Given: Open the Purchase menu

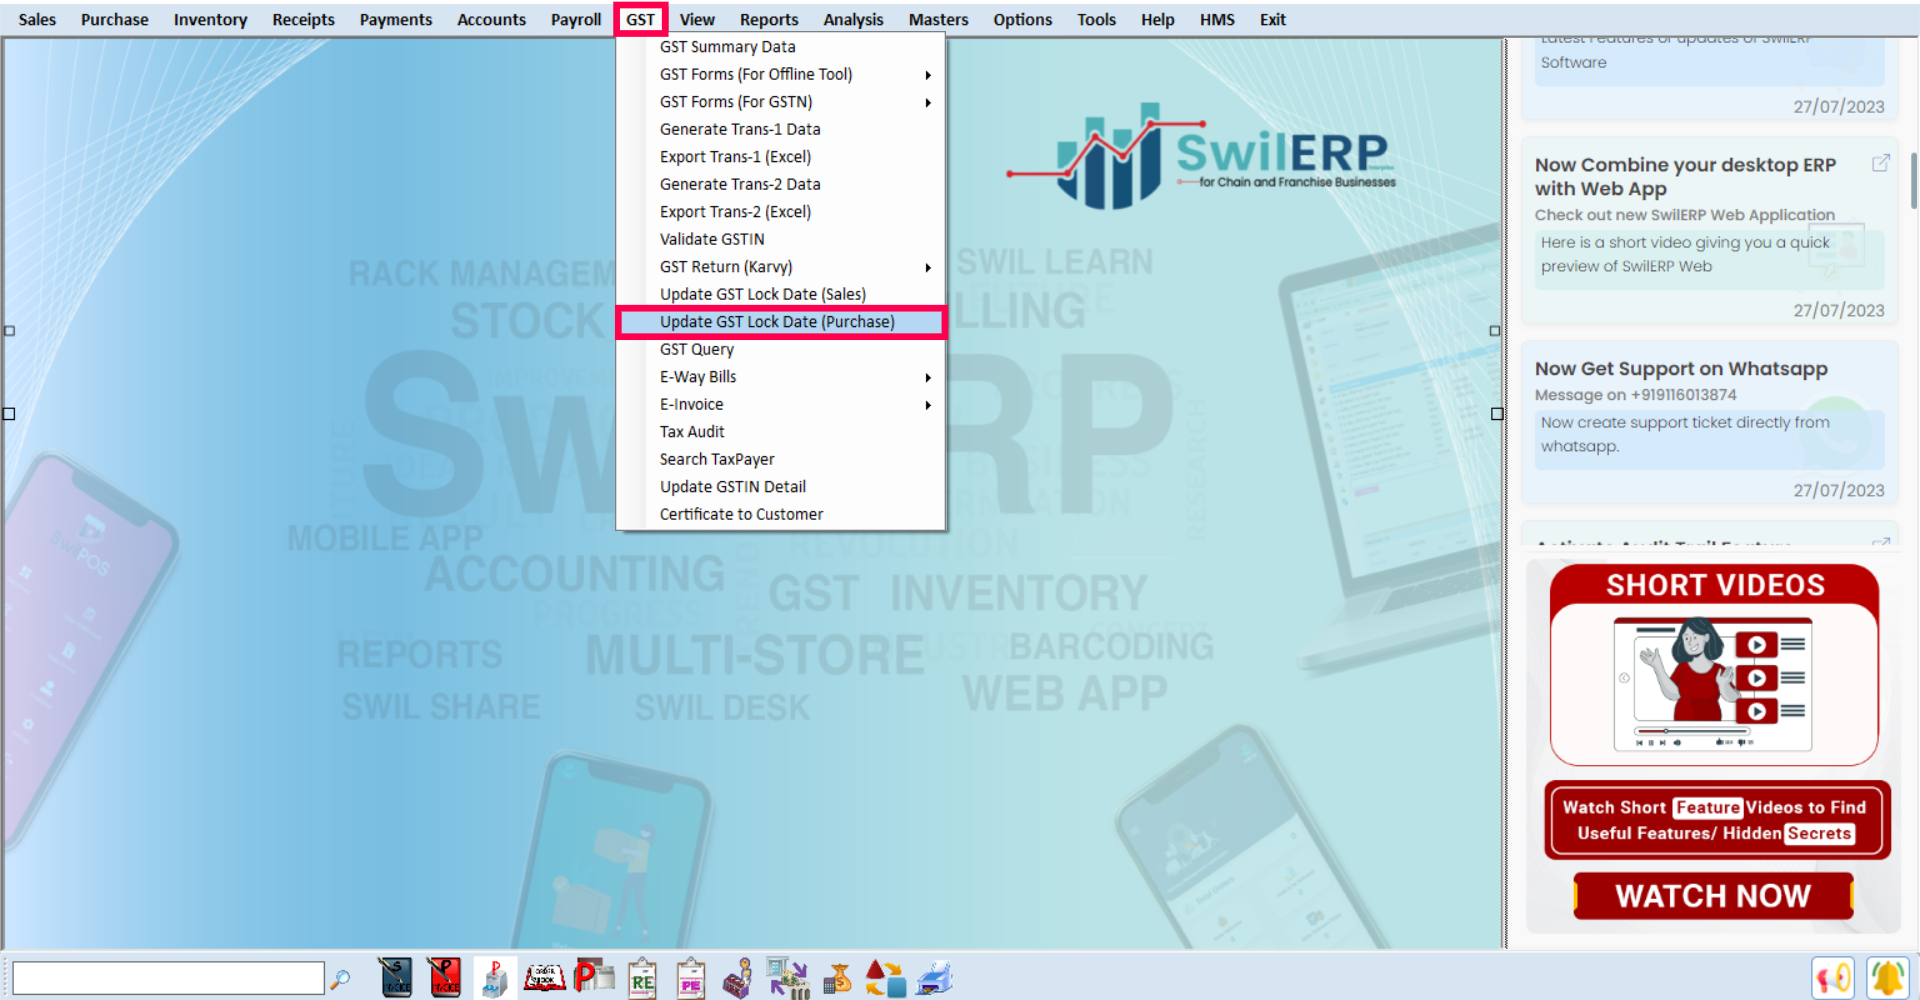Looking at the screenshot, I should (x=114, y=19).
